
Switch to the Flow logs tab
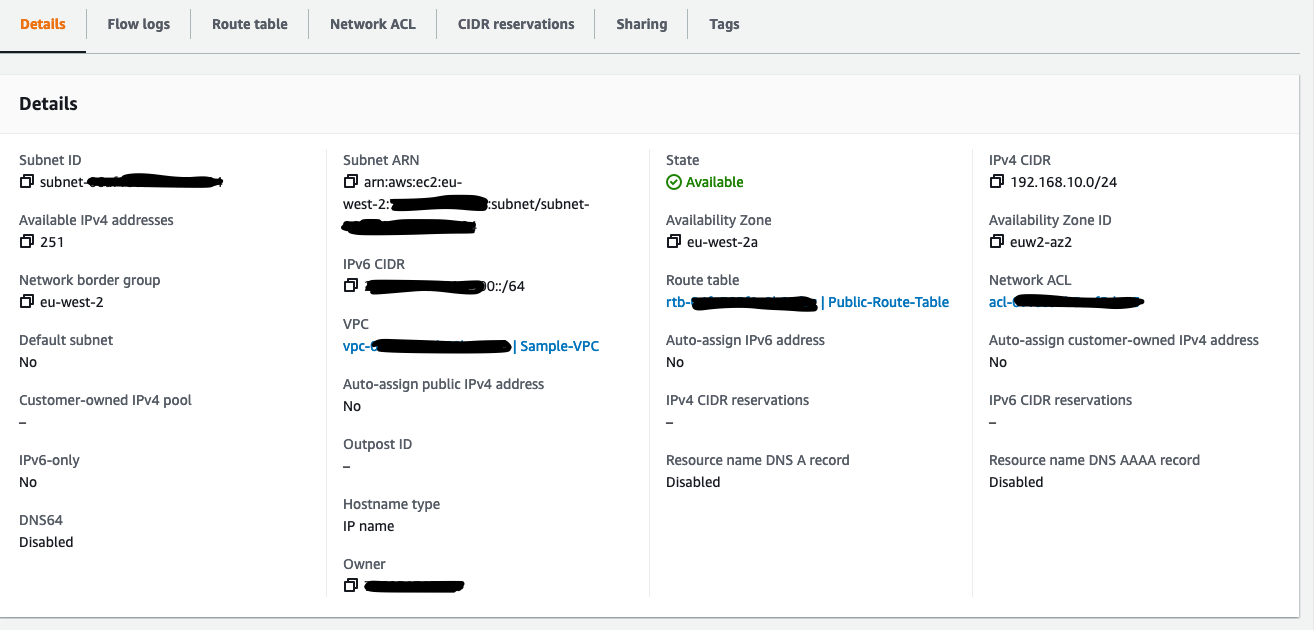pyautogui.click(x=138, y=24)
